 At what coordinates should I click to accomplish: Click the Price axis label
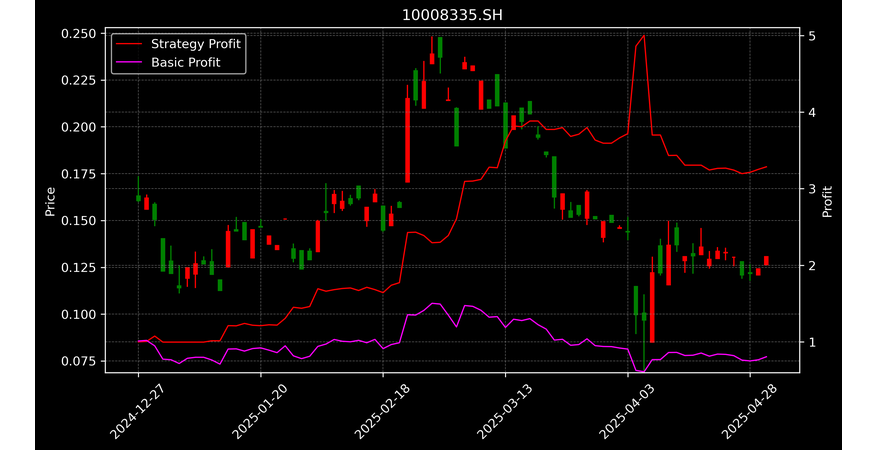[50, 202]
